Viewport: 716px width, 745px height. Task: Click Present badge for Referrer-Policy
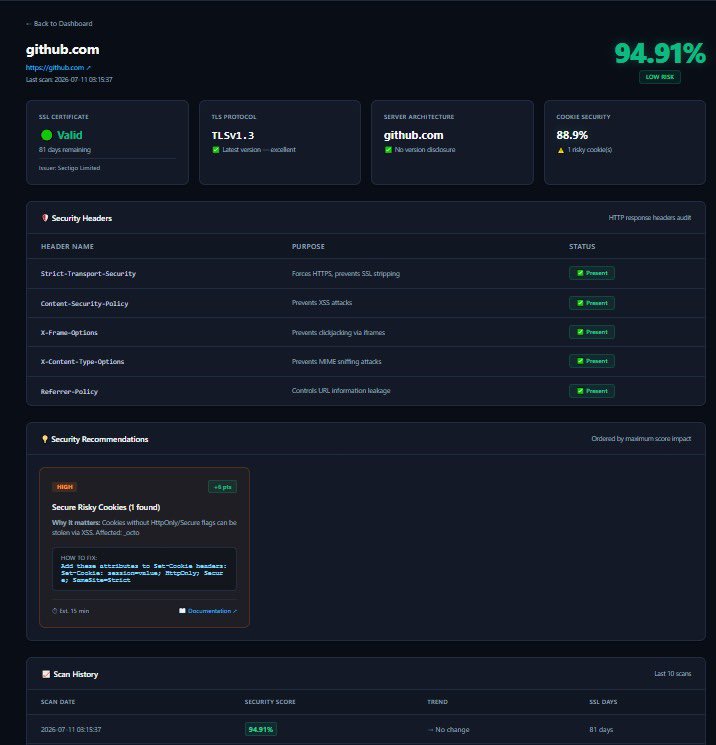[592, 391]
